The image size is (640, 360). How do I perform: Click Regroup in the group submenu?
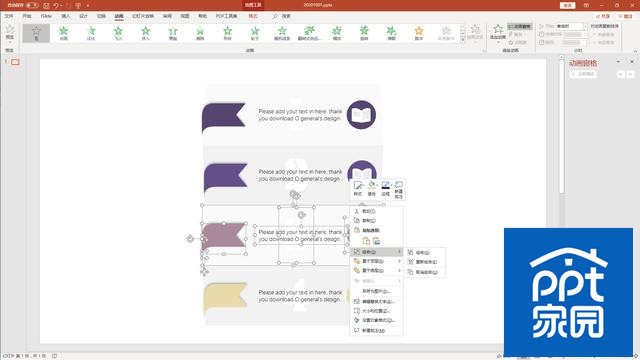425,262
